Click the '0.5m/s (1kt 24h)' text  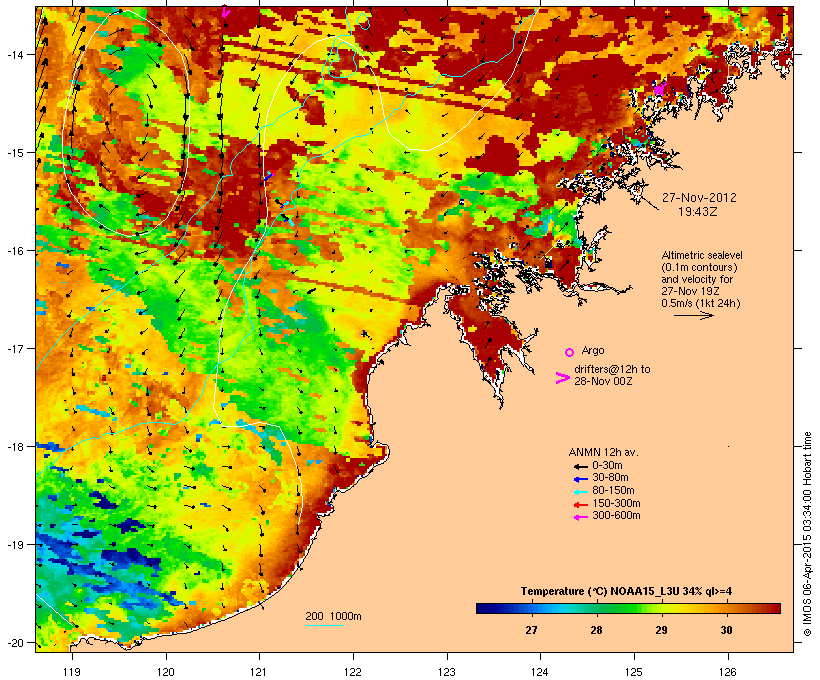701,303
